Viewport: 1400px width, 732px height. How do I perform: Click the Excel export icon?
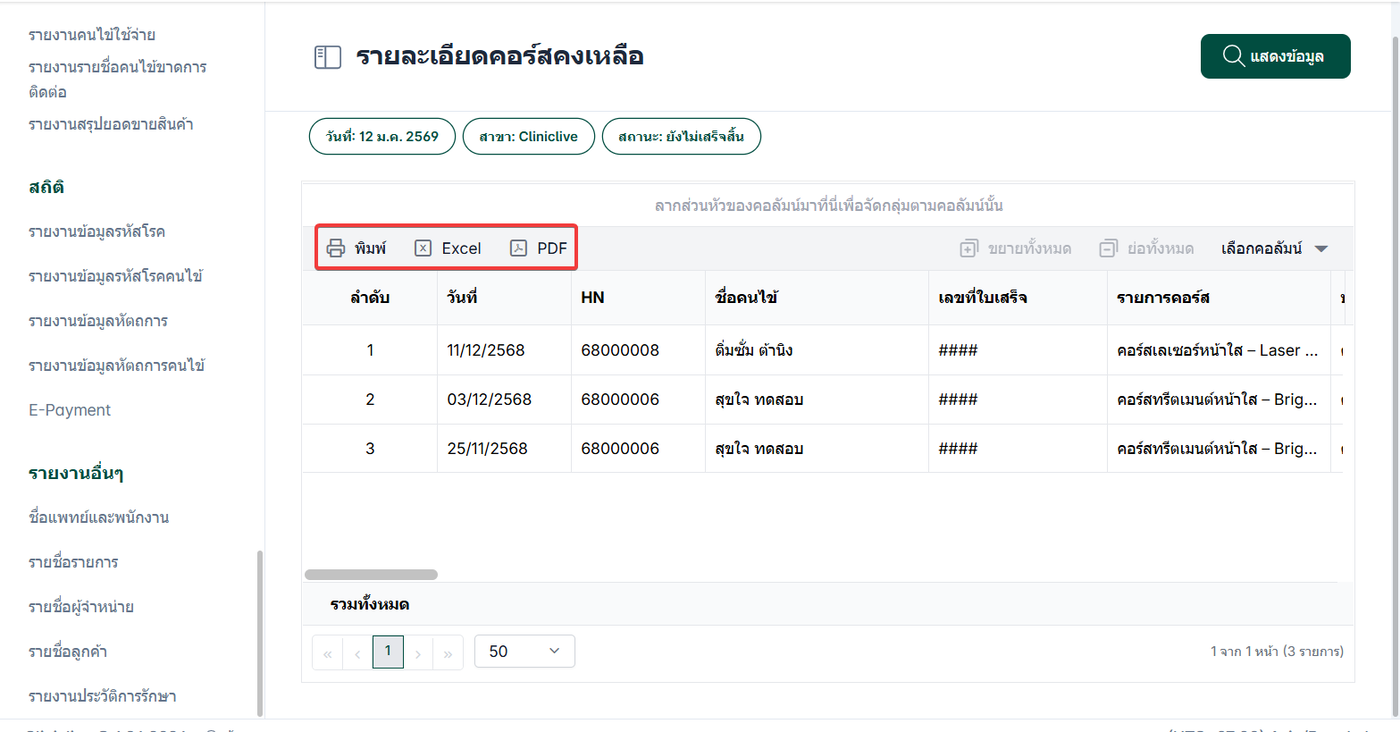(x=423, y=248)
